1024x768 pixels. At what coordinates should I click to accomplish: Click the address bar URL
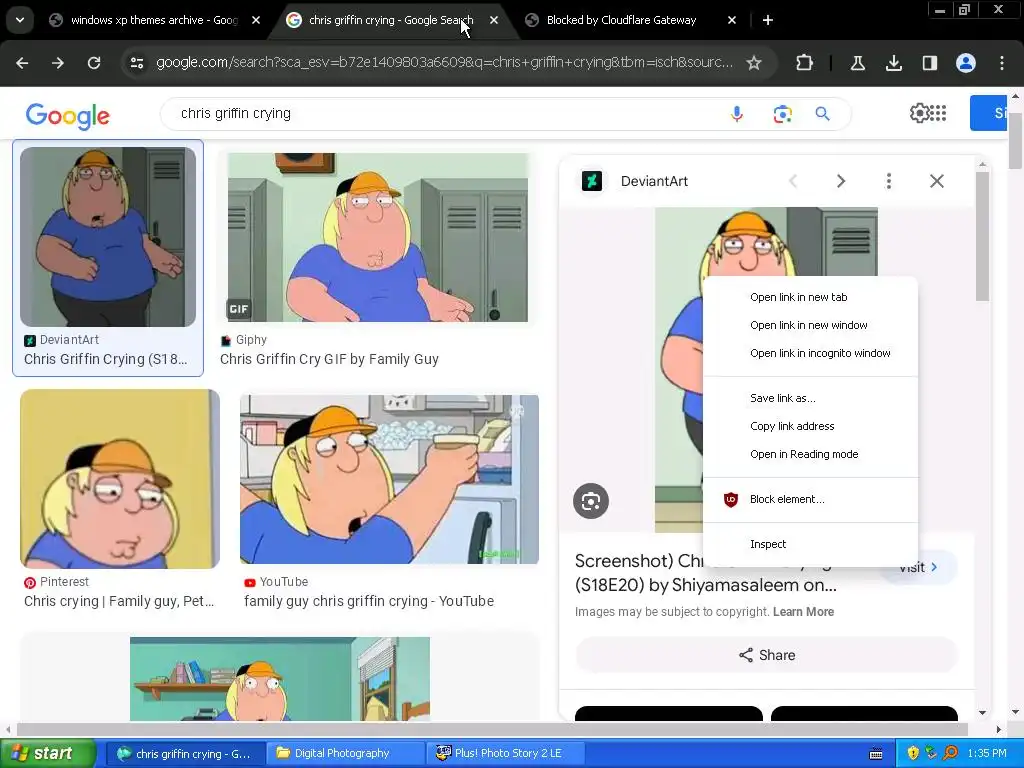coord(444,63)
